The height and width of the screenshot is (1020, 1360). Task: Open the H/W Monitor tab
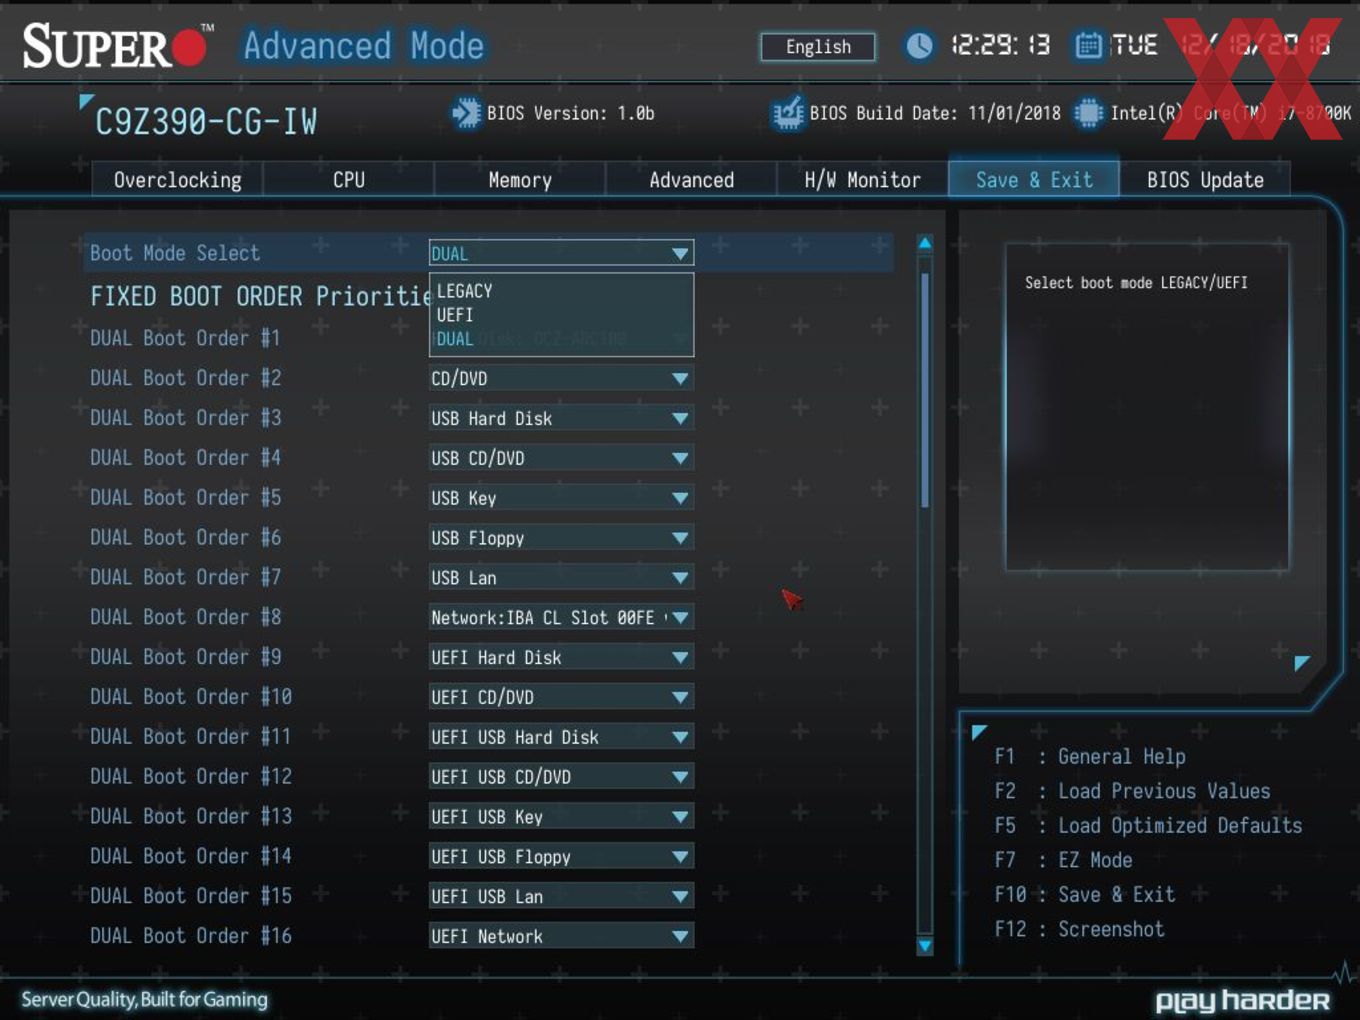(x=862, y=180)
